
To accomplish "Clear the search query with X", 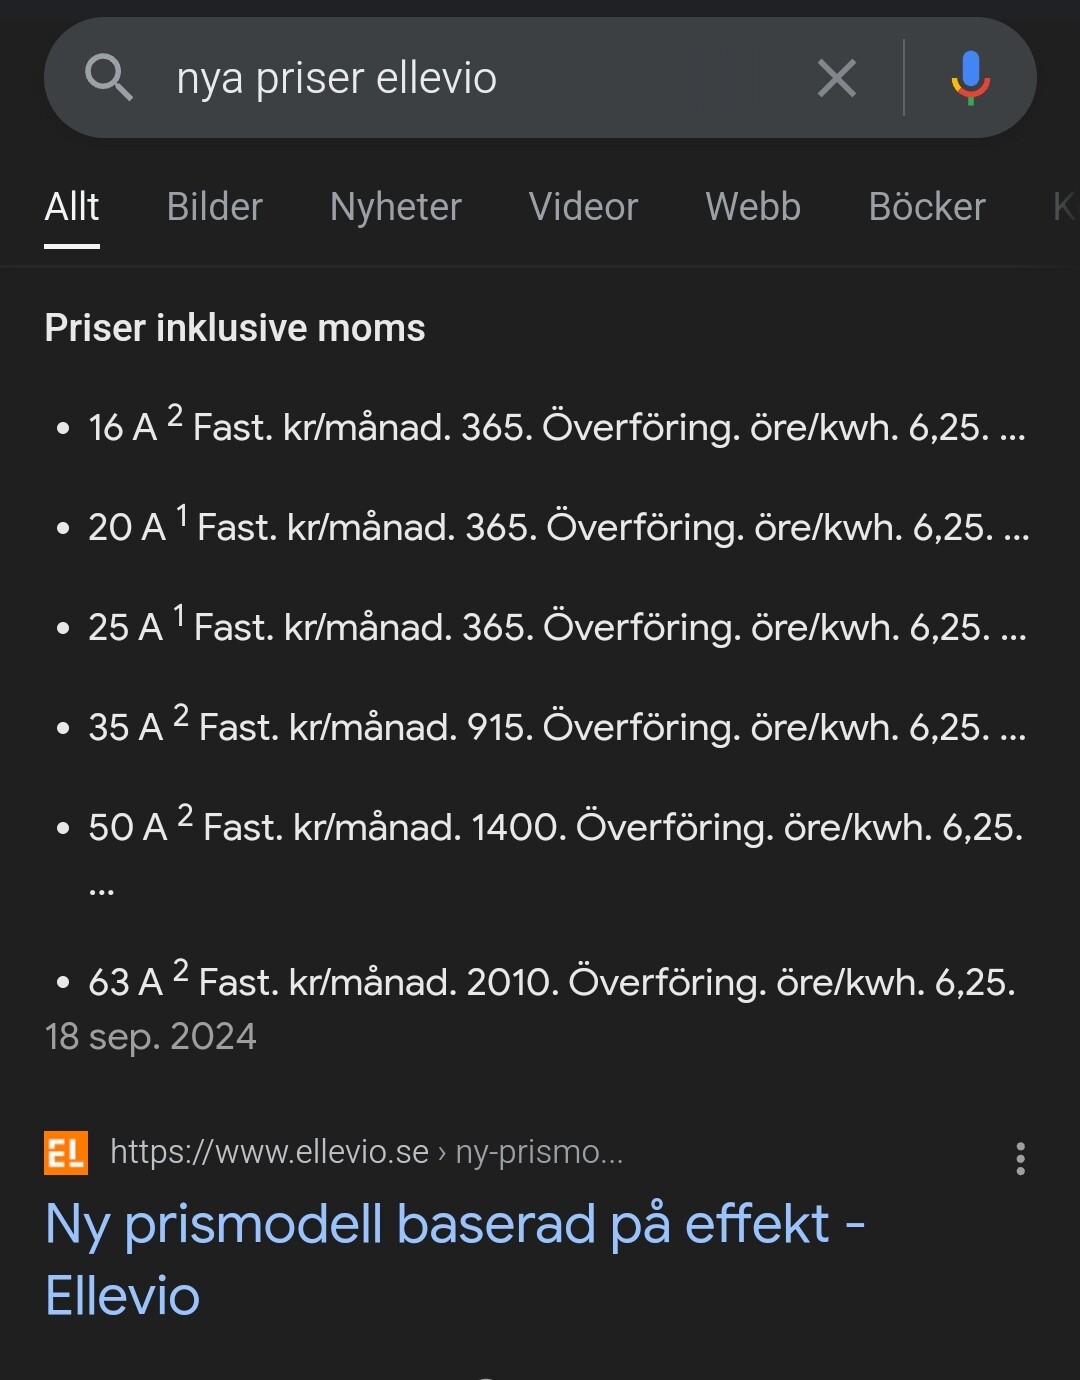I will [836, 78].
